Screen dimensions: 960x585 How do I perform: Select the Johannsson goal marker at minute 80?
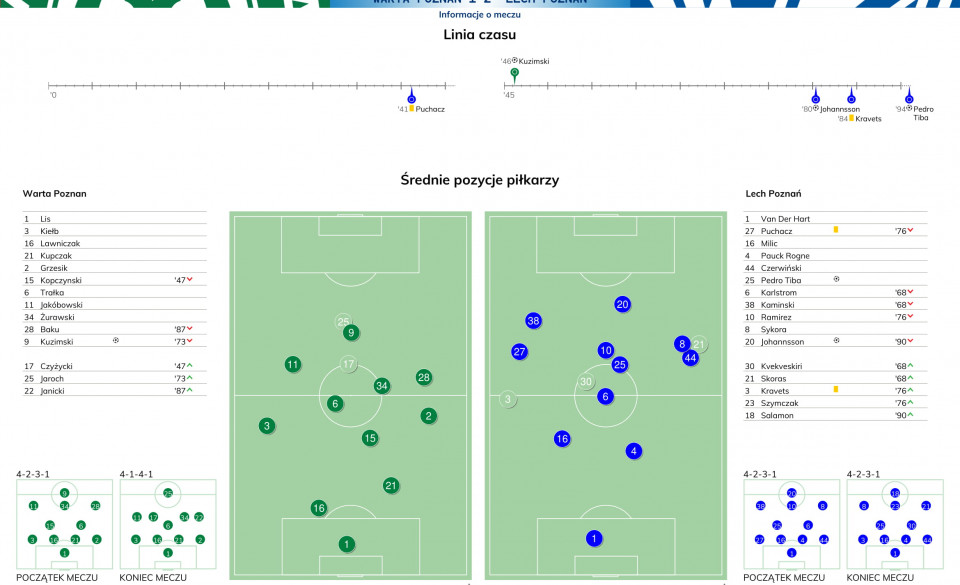[x=816, y=98]
